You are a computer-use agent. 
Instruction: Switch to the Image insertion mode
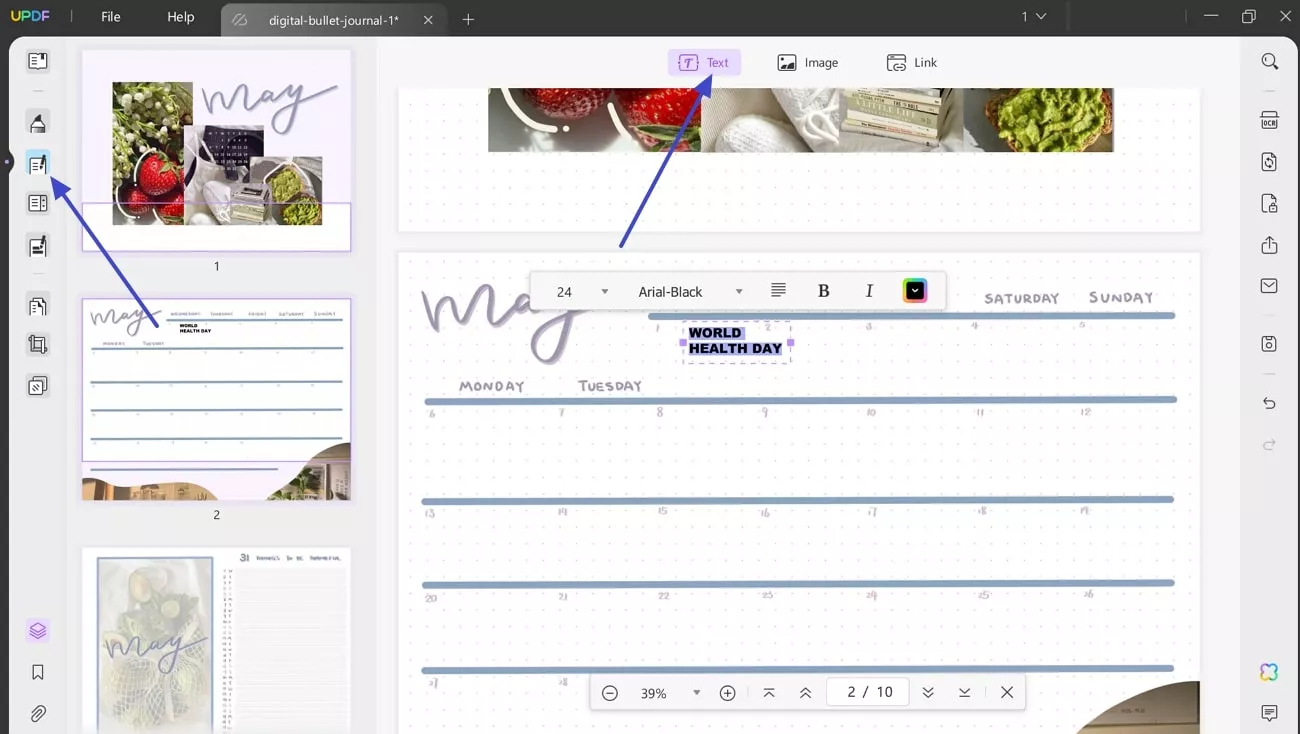(809, 62)
